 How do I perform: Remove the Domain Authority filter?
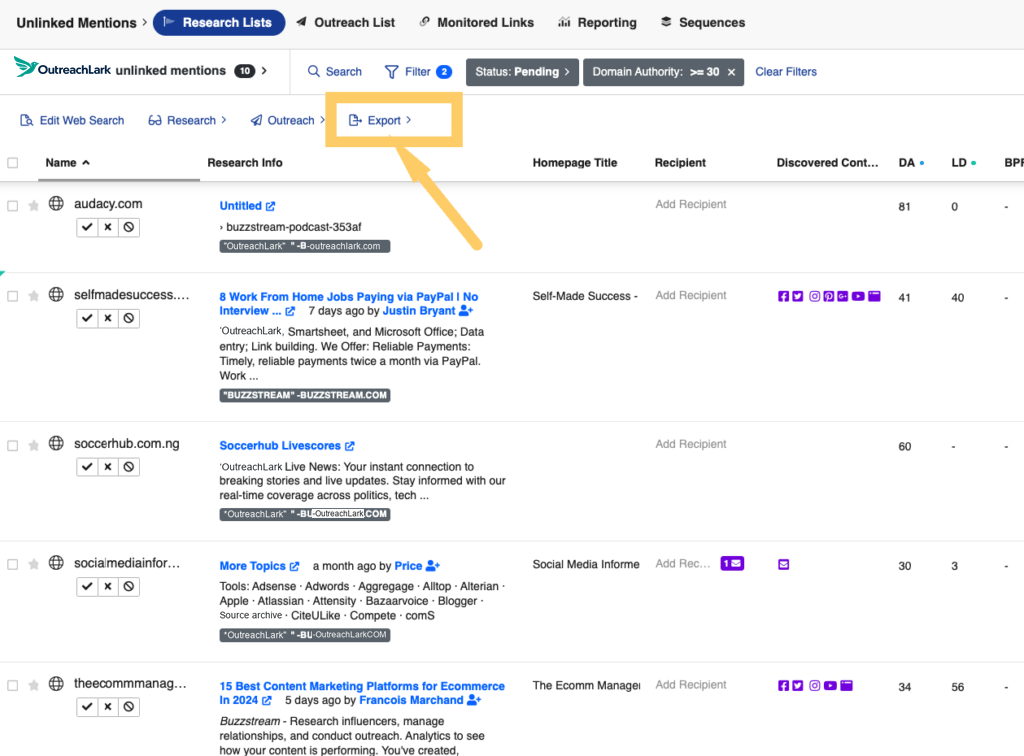(731, 72)
